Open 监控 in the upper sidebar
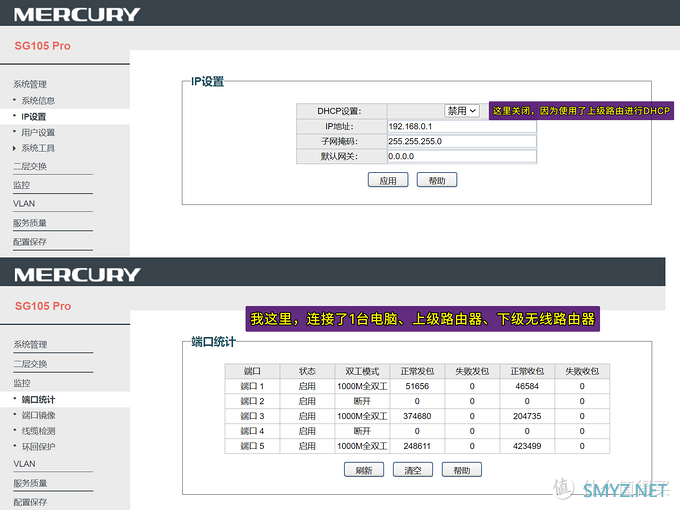 point(21,185)
